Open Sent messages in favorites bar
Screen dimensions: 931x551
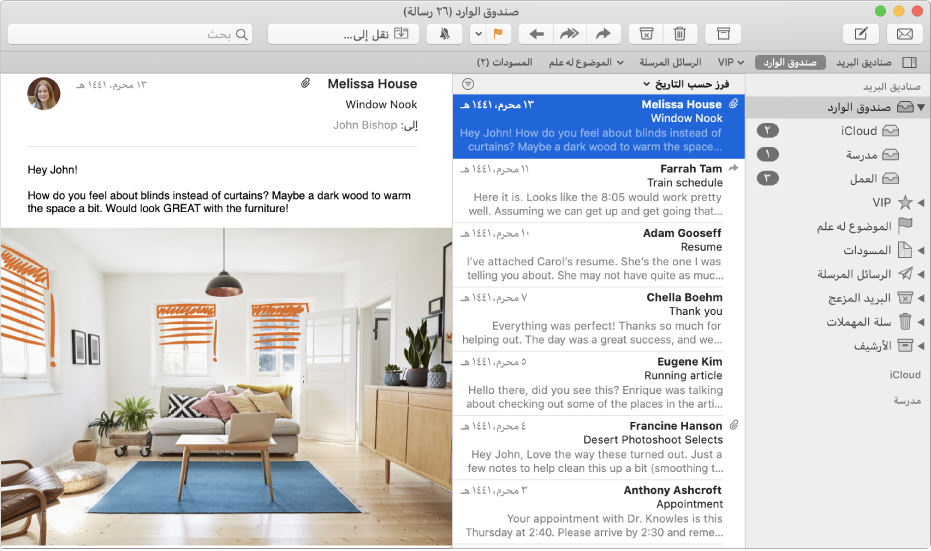[670, 62]
